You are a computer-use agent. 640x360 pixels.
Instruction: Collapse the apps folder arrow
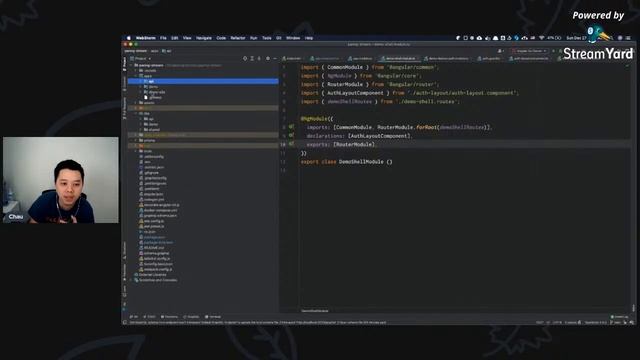[x=136, y=76]
